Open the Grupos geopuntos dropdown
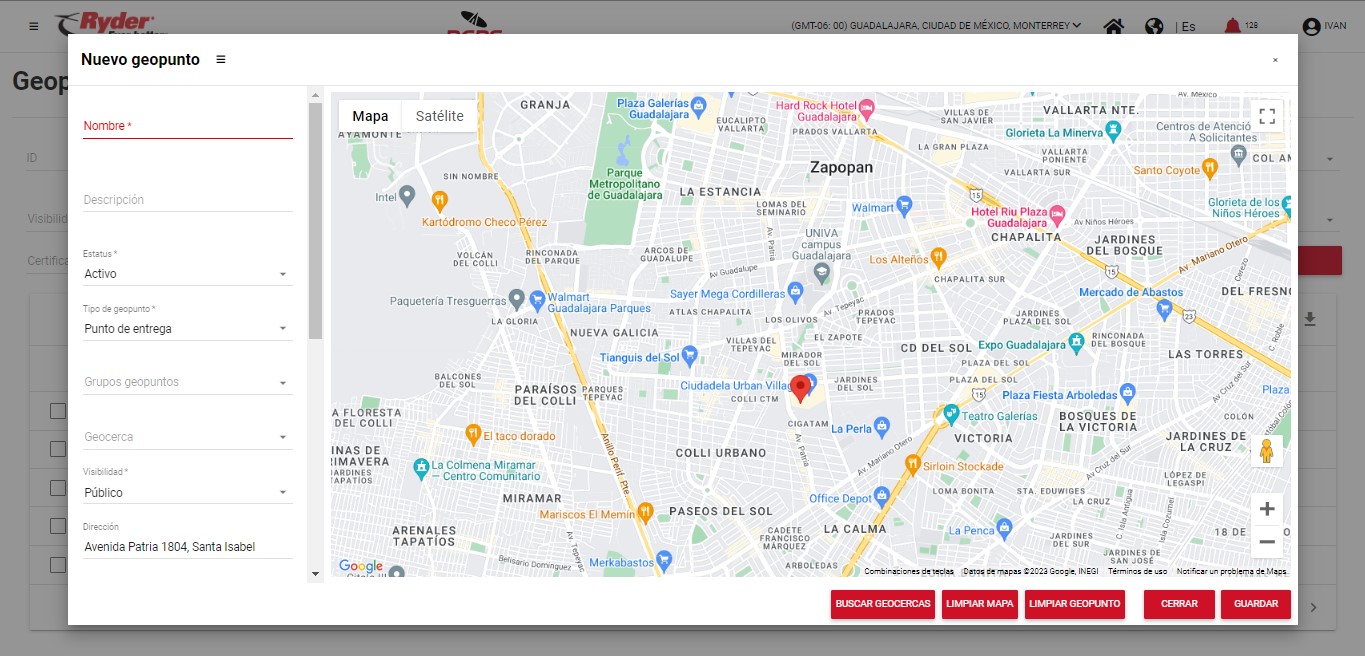The image size is (1365, 656). [188, 383]
